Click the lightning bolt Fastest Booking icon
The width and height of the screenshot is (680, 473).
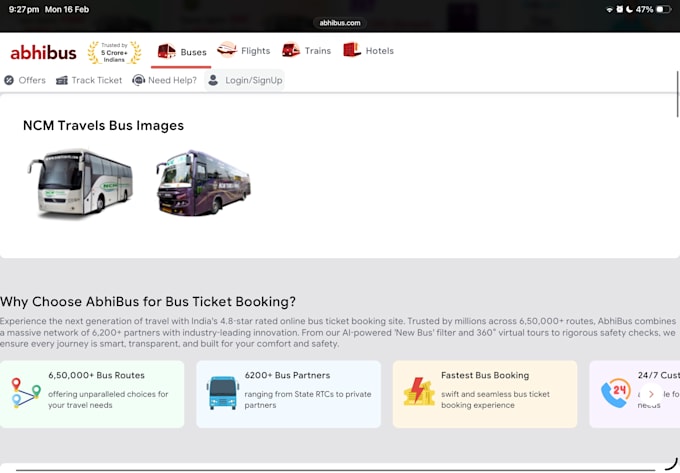[419, 391]
